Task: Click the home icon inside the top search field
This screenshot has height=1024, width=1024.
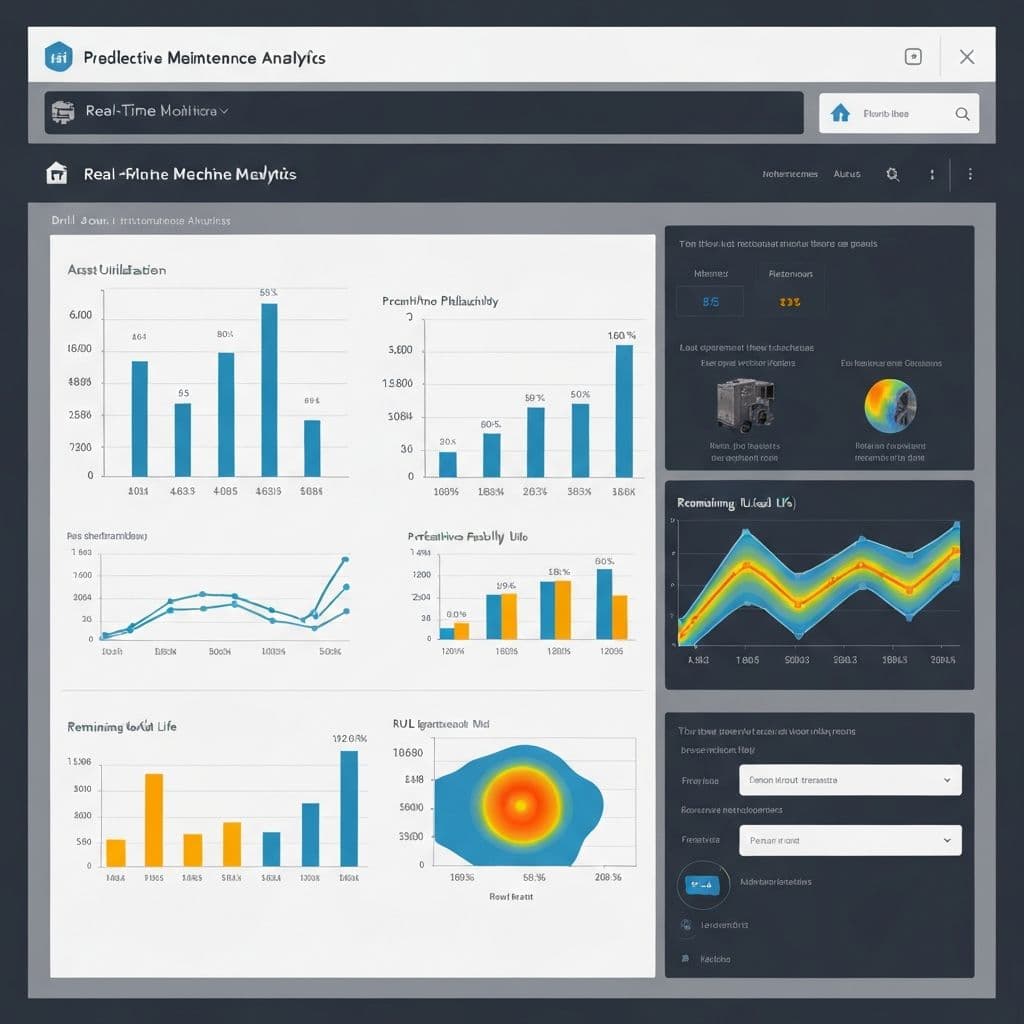Action: (840, 113)
